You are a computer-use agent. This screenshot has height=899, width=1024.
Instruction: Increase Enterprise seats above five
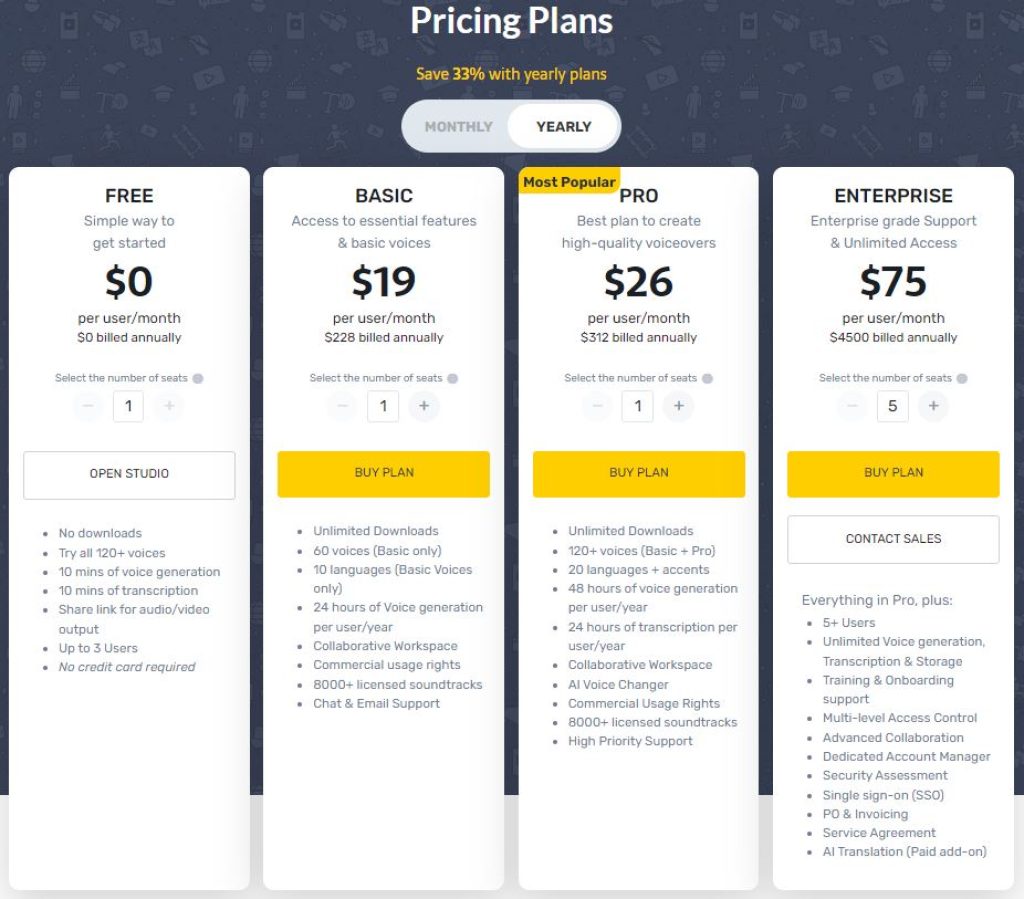coord(935,407)
